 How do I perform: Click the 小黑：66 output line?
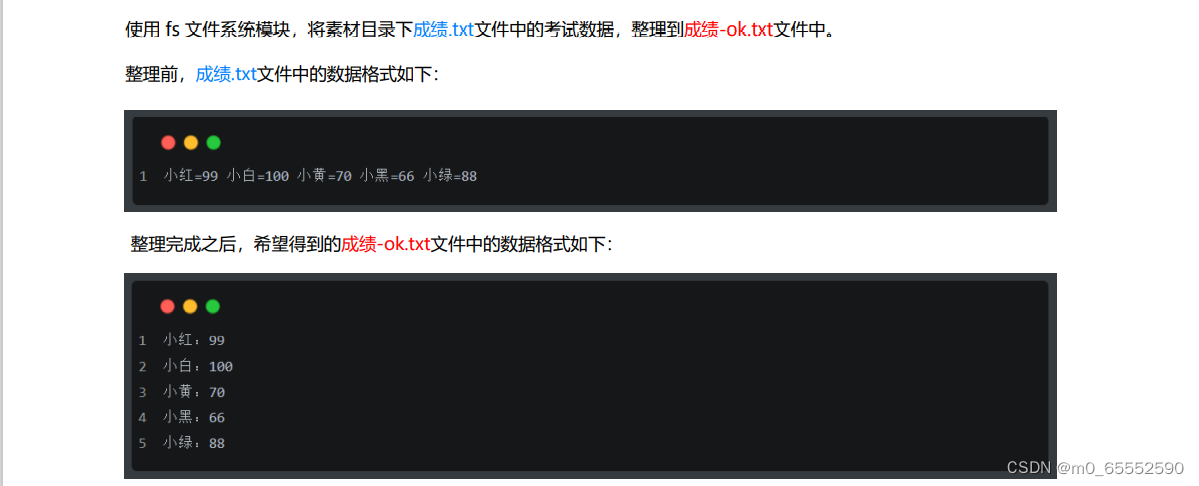(193, 418)
